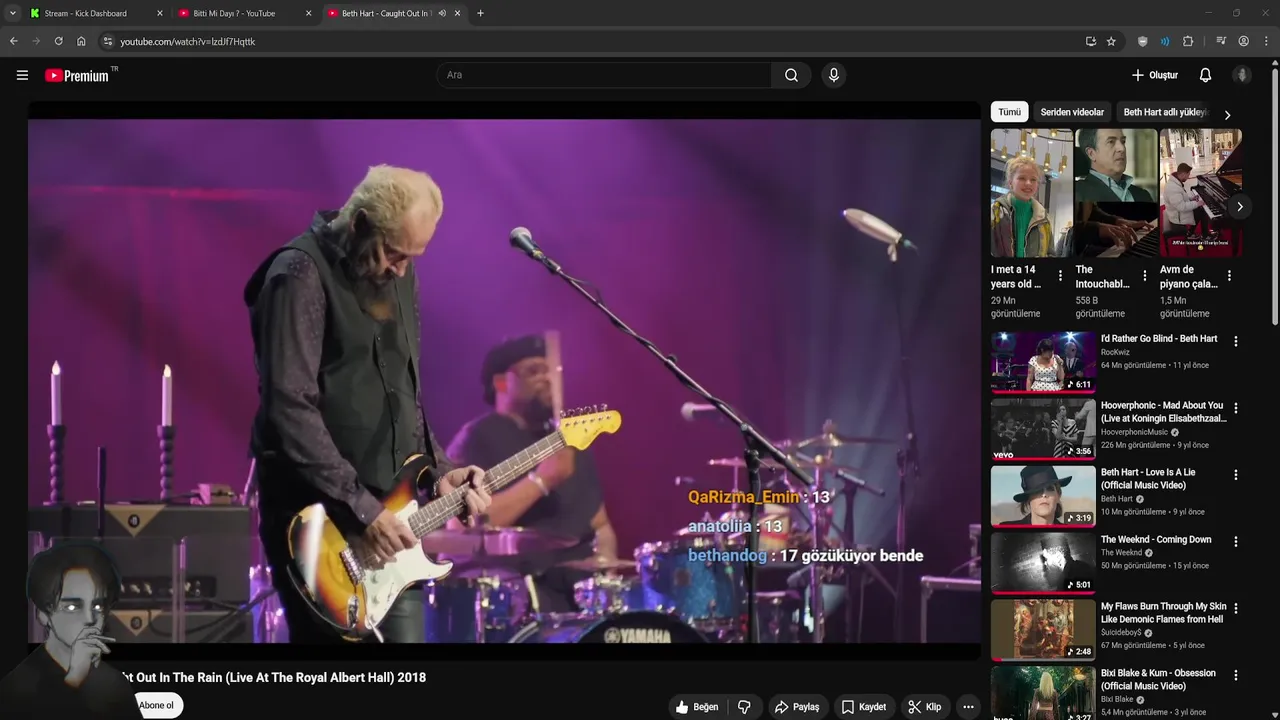The image size is (1280, 720).
Task: Open The Intouchables short thumbnail
Action: [1116, 193]
